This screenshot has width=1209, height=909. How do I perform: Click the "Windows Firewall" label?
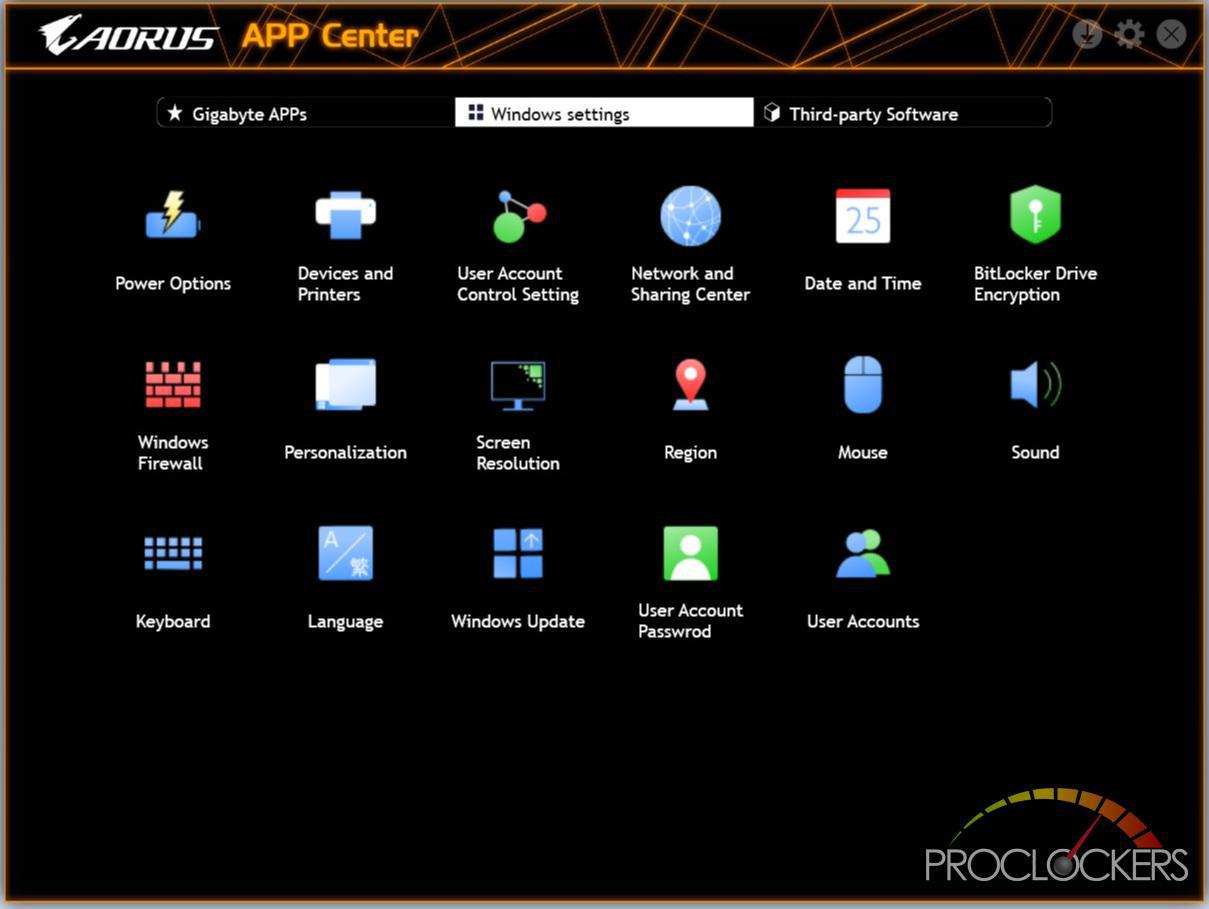pos(173,453)
